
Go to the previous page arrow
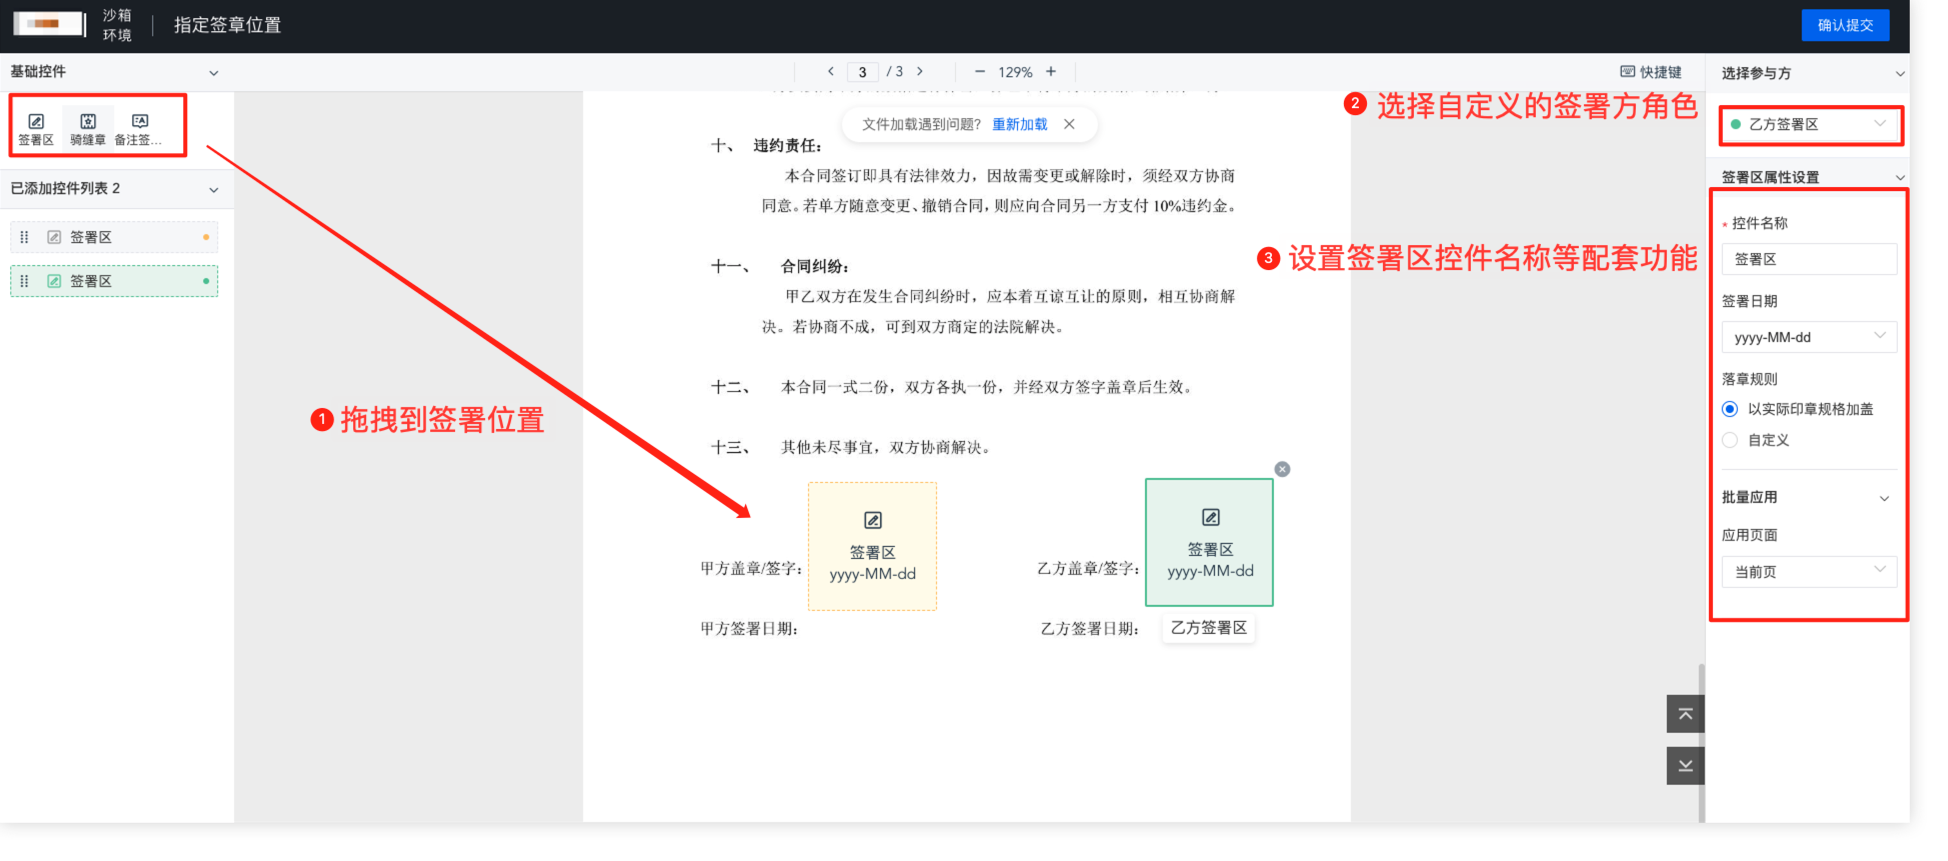point(830,72)
